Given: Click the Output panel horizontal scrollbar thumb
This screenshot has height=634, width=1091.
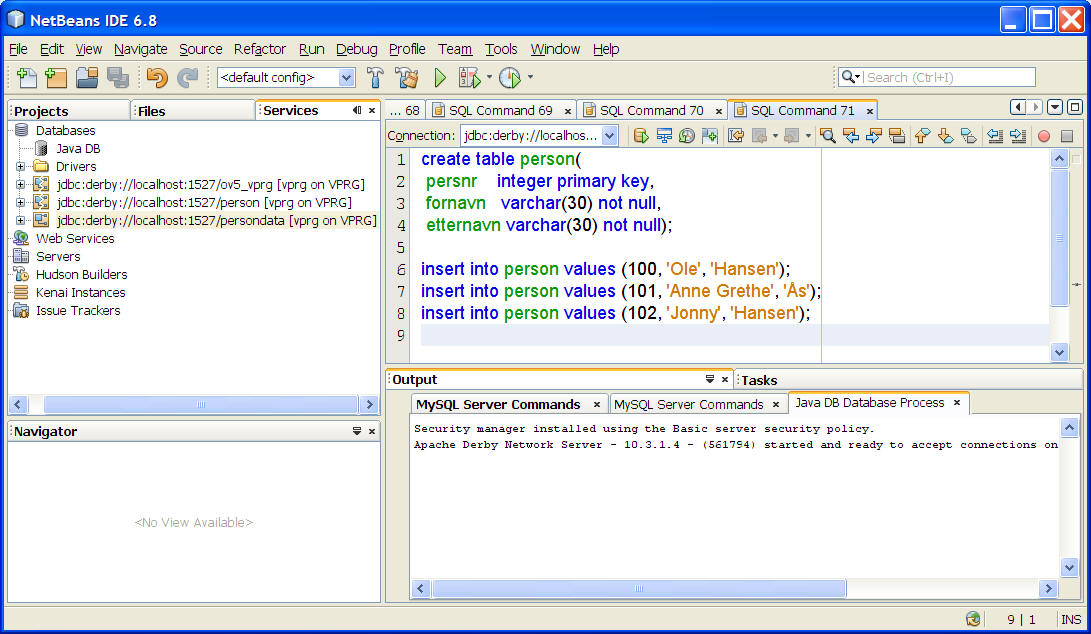Looking at the screenshot, I should [639, 589].
